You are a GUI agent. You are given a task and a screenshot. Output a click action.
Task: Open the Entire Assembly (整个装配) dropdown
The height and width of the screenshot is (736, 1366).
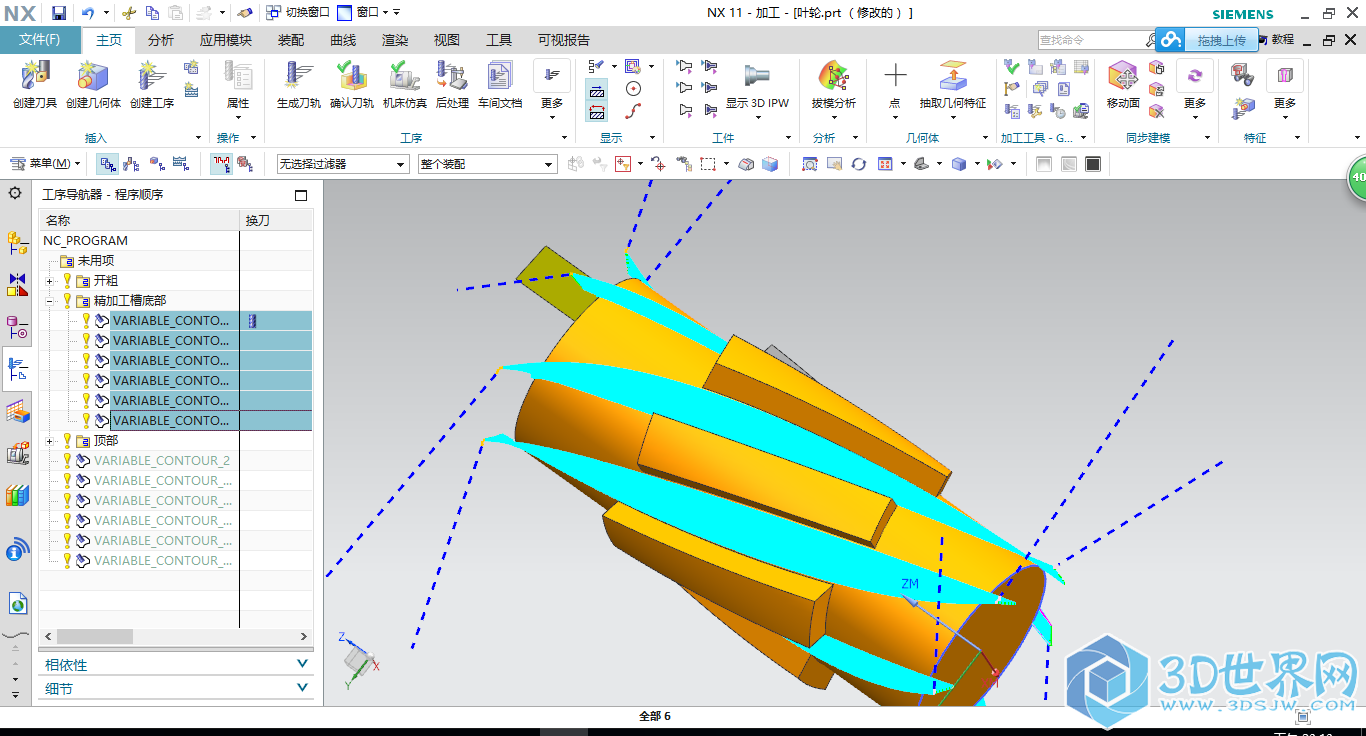[487, 164]
